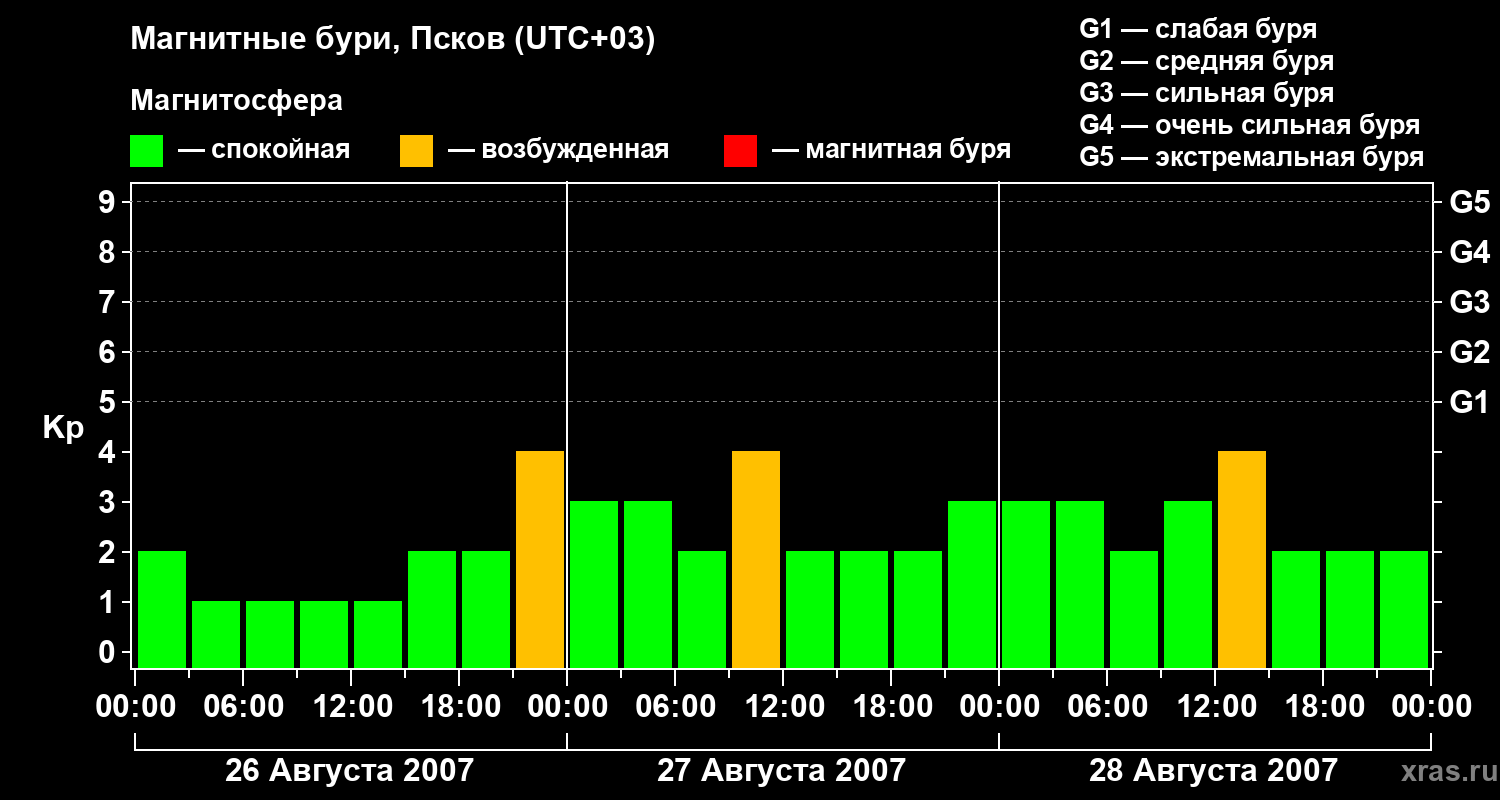
Task: Click the '28 Августа 2007' date label
Action: pos(1213,771)
